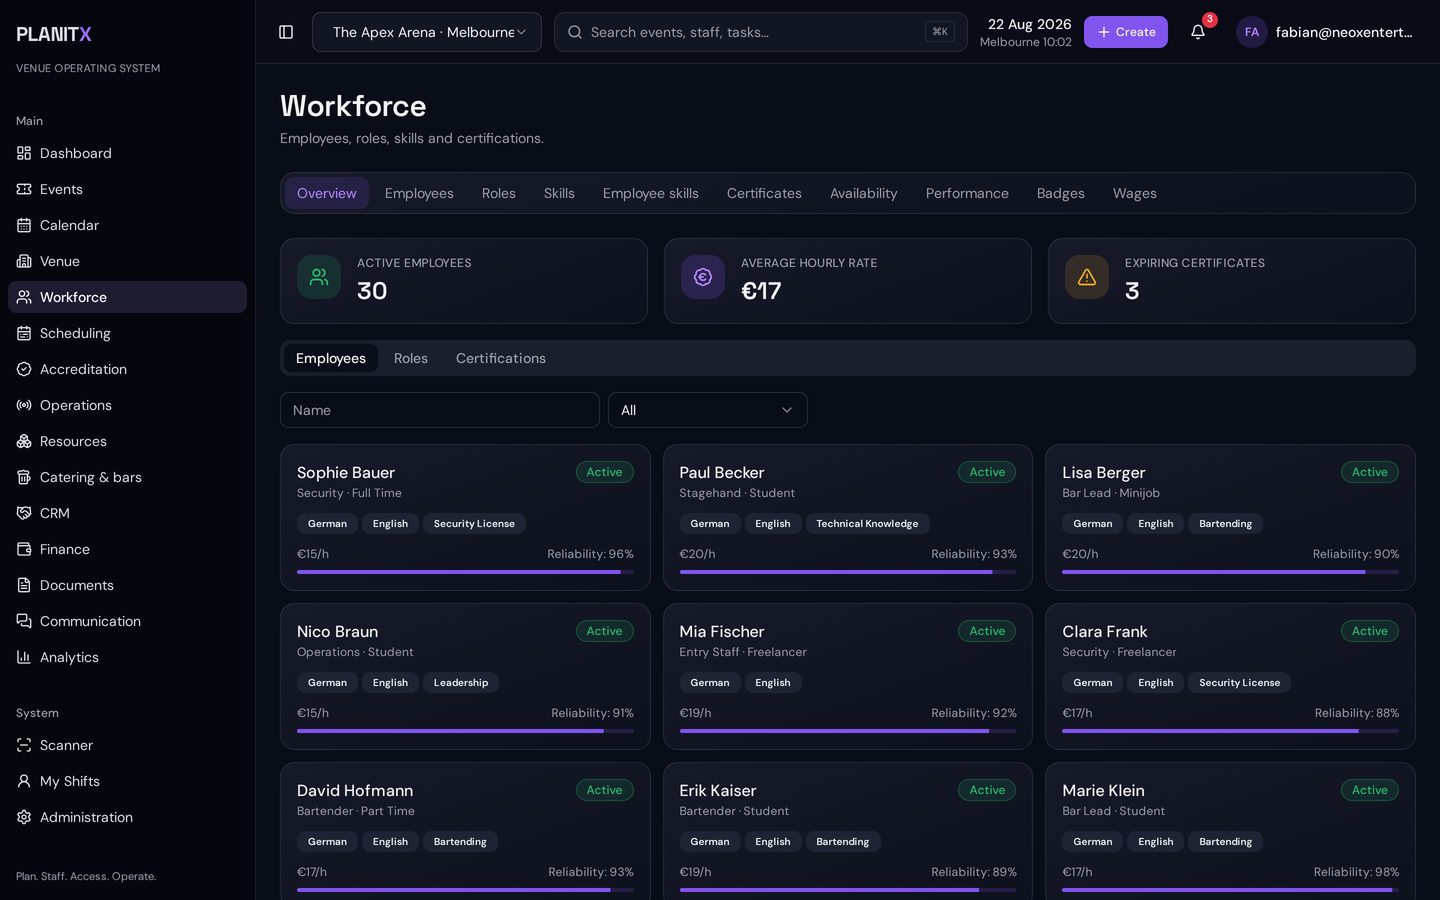
Task: Click the Events ticket icon
Action: (24, 189)
